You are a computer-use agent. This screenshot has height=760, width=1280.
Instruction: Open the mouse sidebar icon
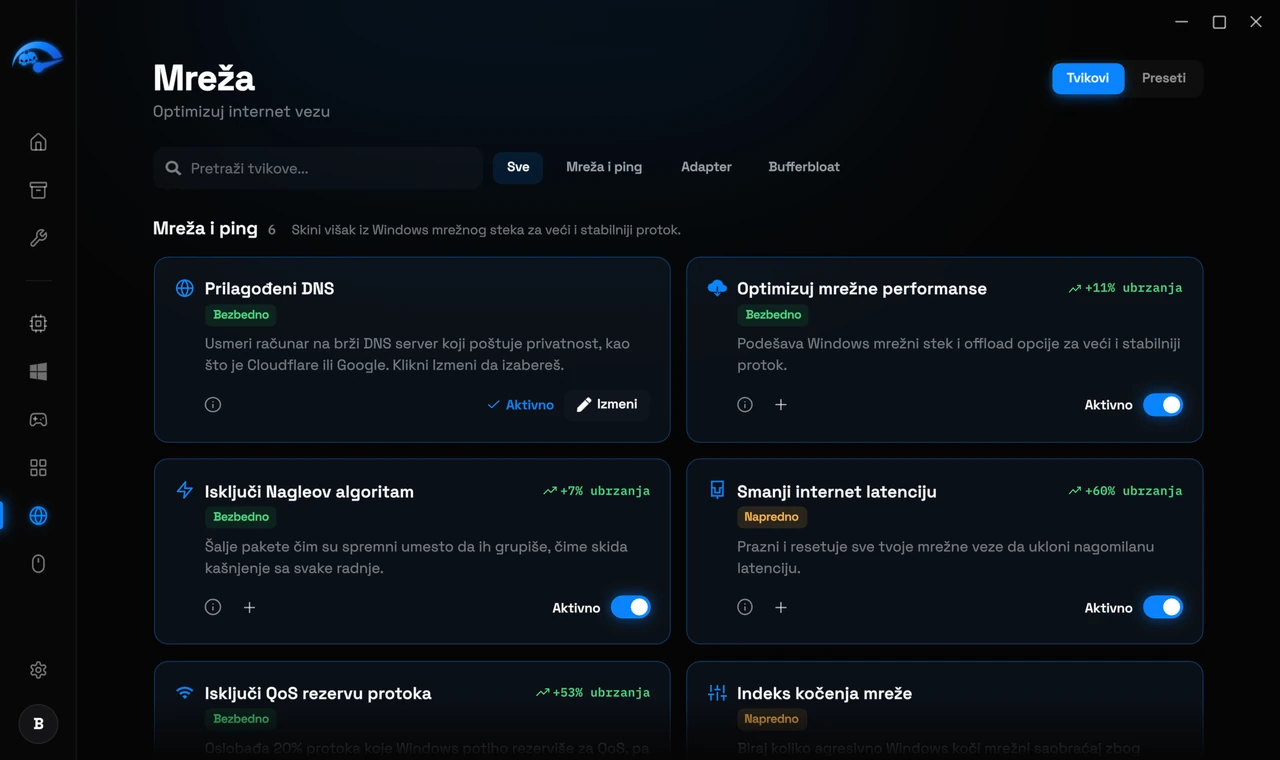coord(38,564)
